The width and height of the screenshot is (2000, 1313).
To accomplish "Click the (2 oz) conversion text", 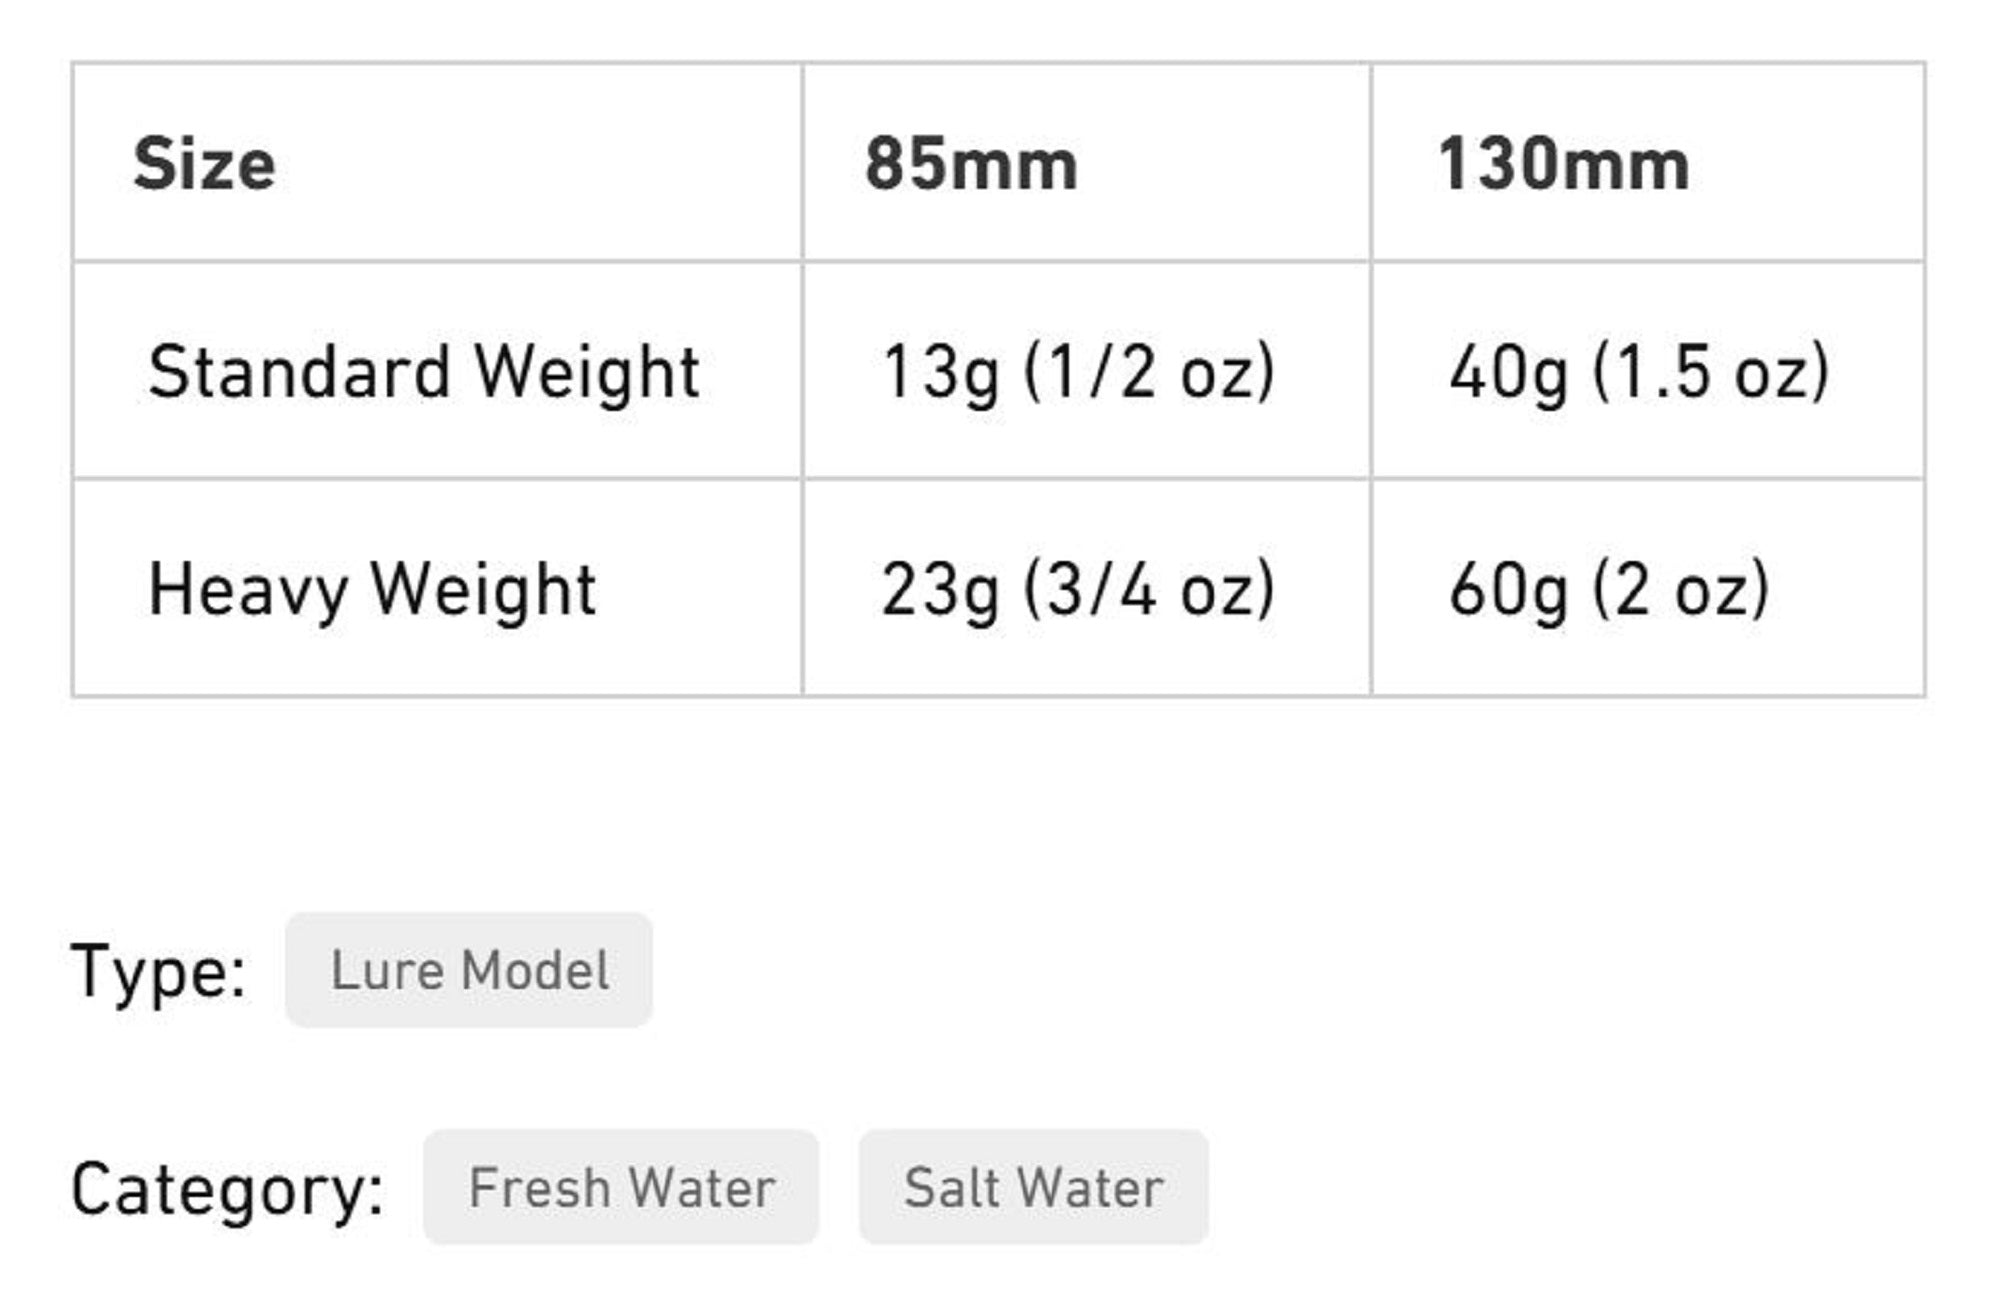I will coord(1681,590).
